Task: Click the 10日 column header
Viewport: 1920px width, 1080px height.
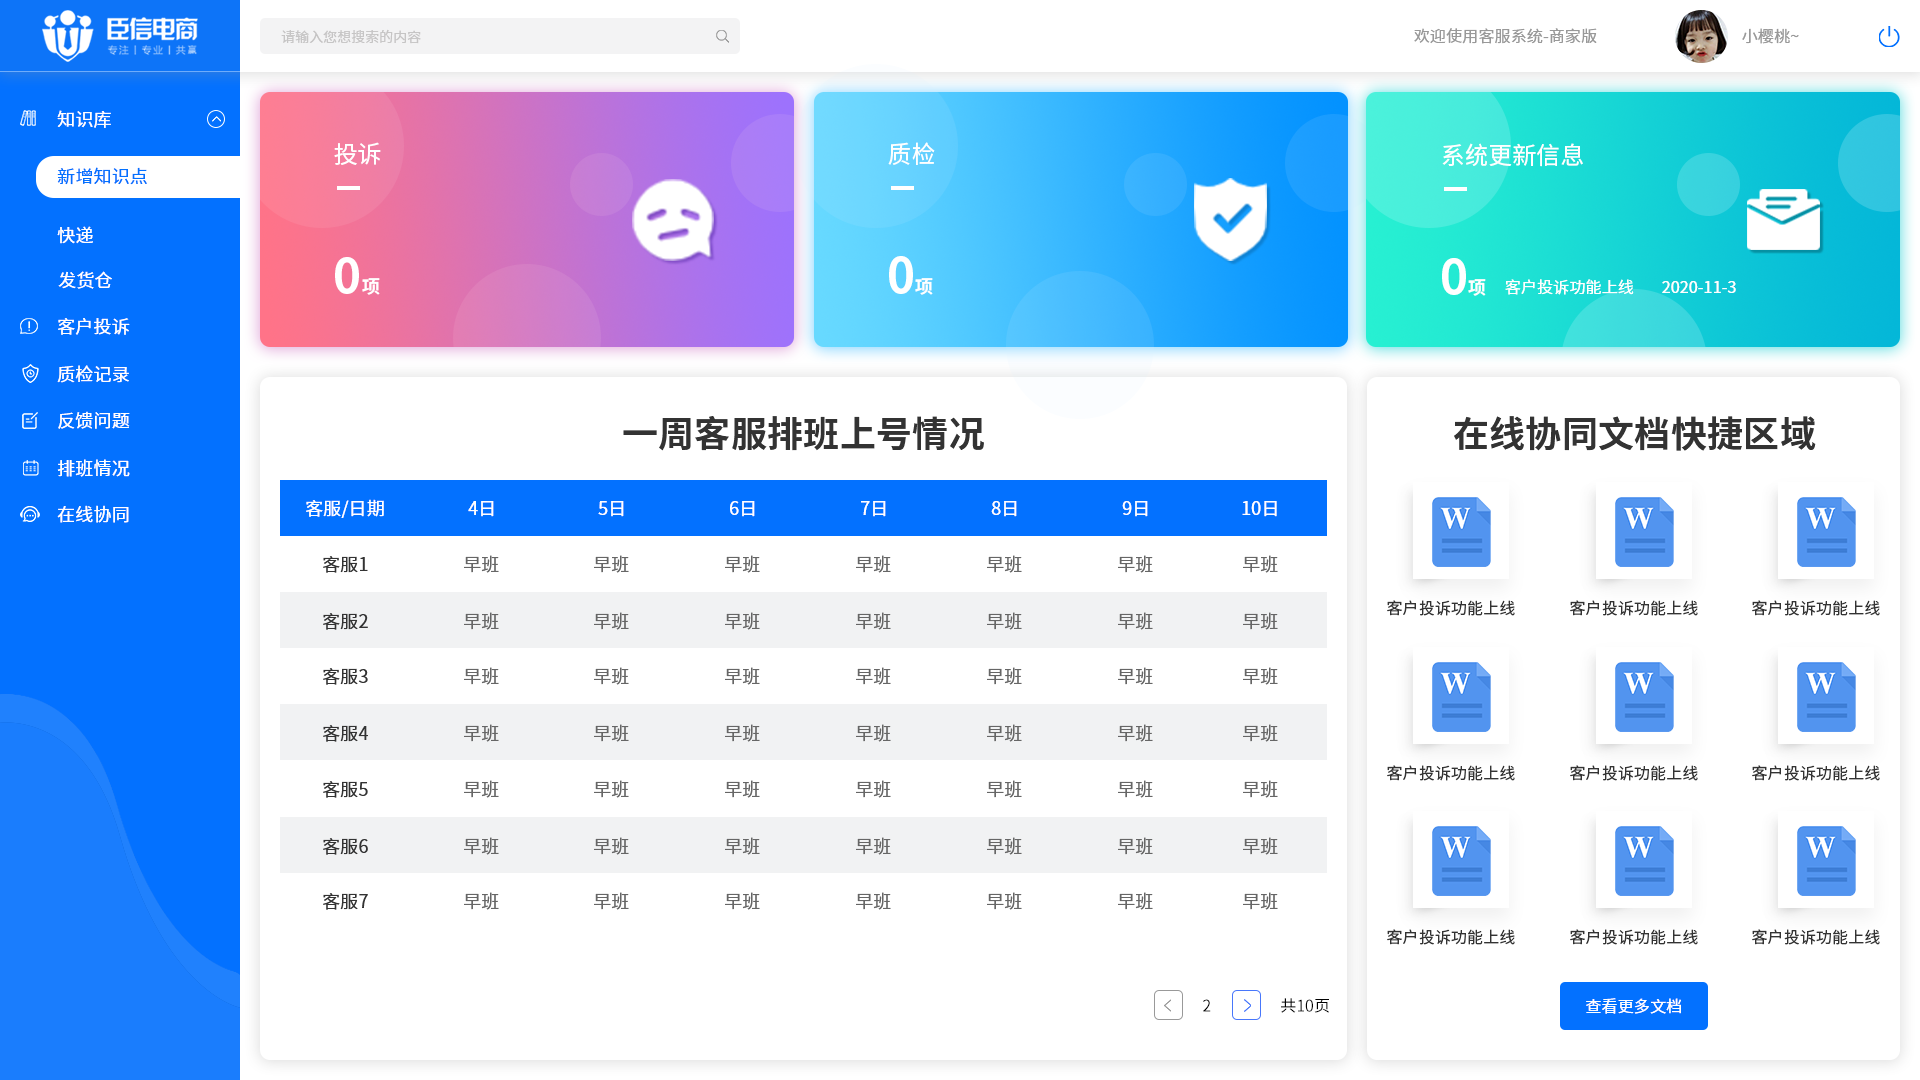Action: pyautogui.click(x=1260, y=508)
